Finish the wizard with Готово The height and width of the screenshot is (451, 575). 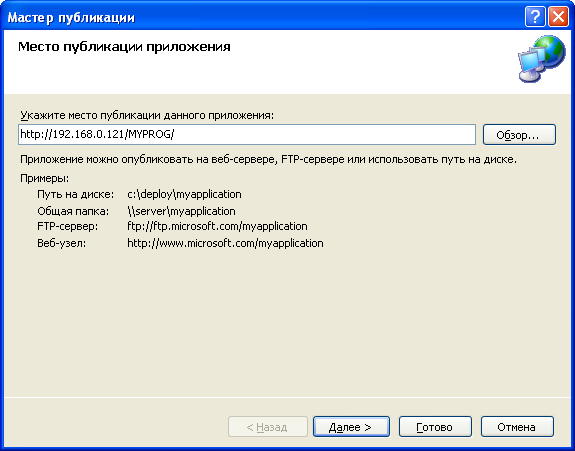pyautogui.click(x=435, y=426)
